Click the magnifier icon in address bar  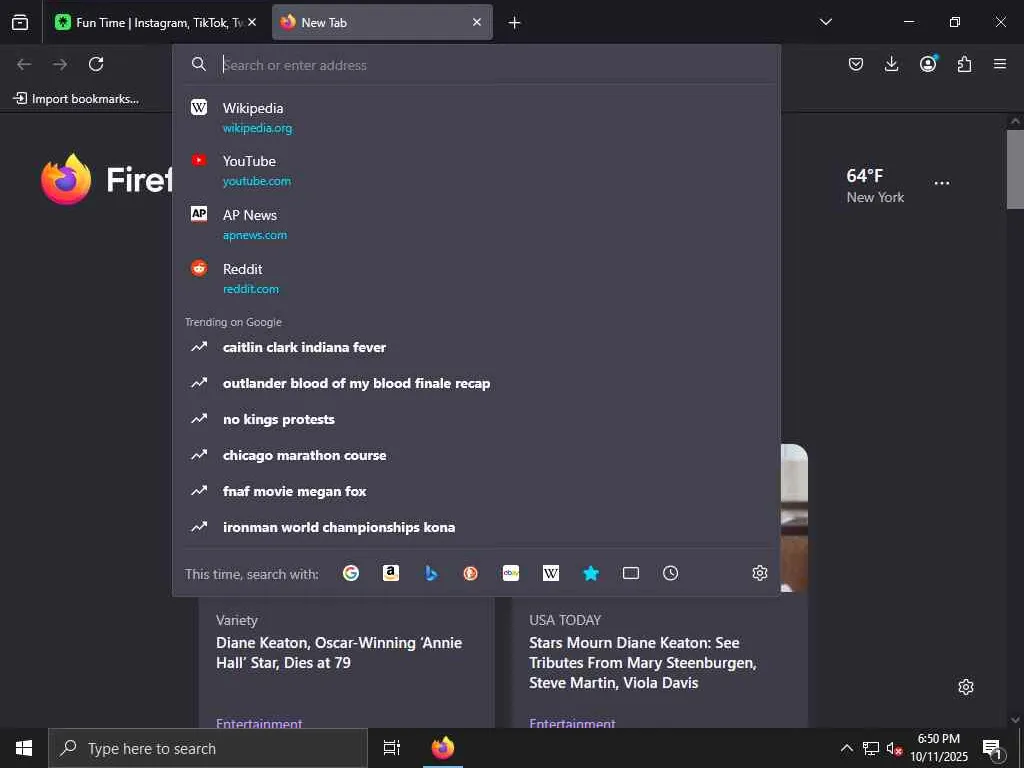[199, 64]
